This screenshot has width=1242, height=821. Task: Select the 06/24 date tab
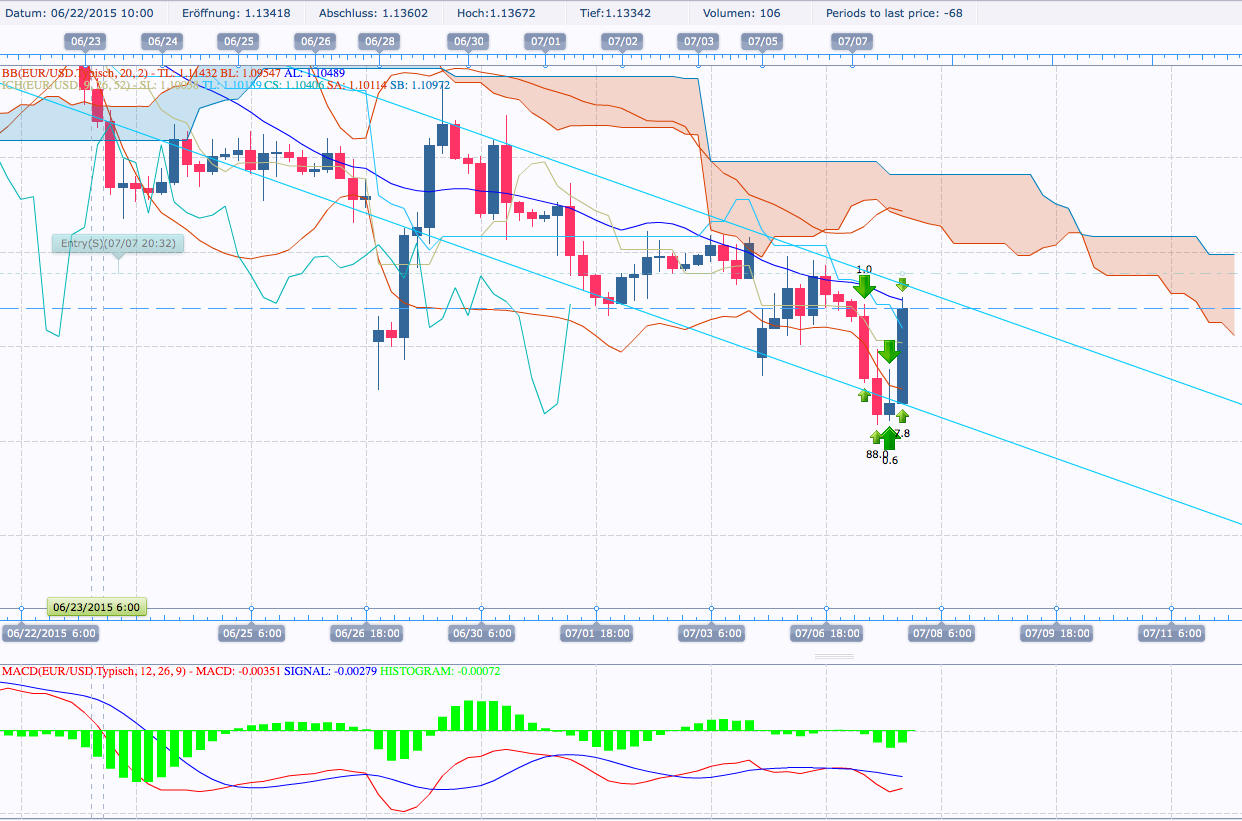pyautogui.click(x=164, y=41)
